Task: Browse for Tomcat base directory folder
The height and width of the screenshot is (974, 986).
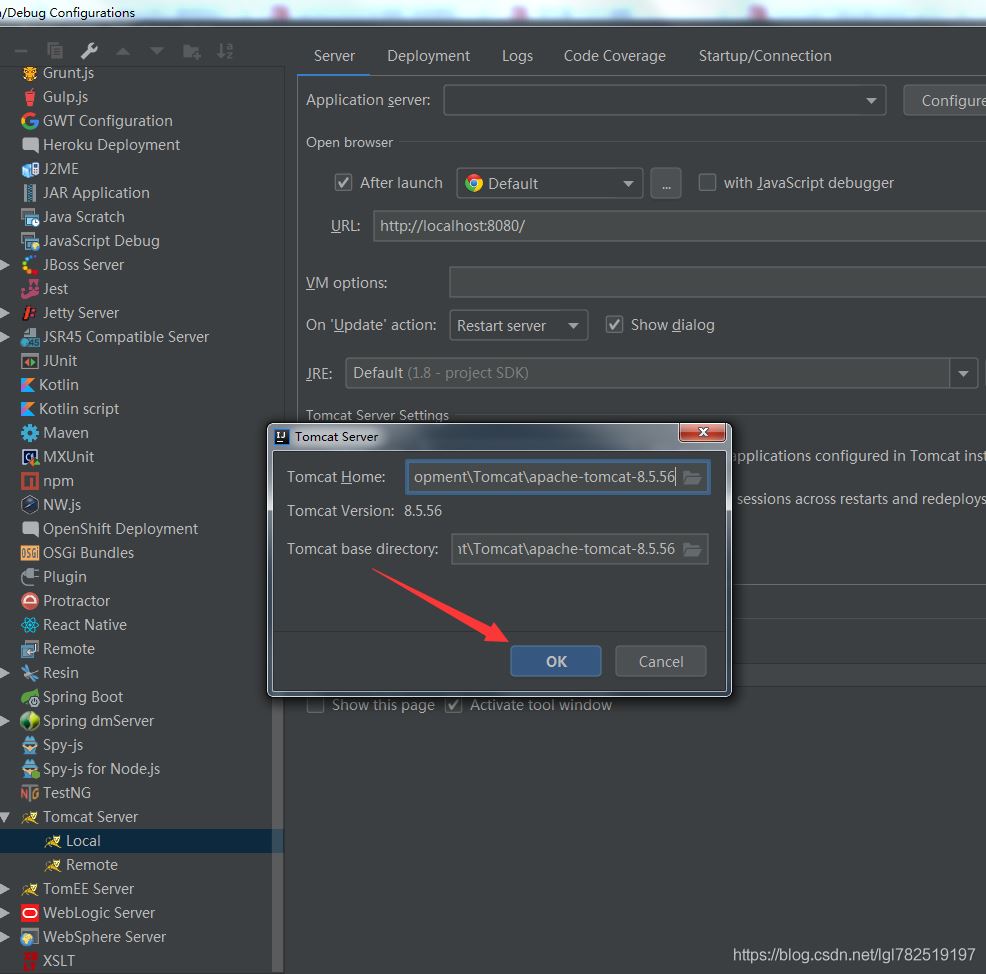Action: (x=692, y=550)
